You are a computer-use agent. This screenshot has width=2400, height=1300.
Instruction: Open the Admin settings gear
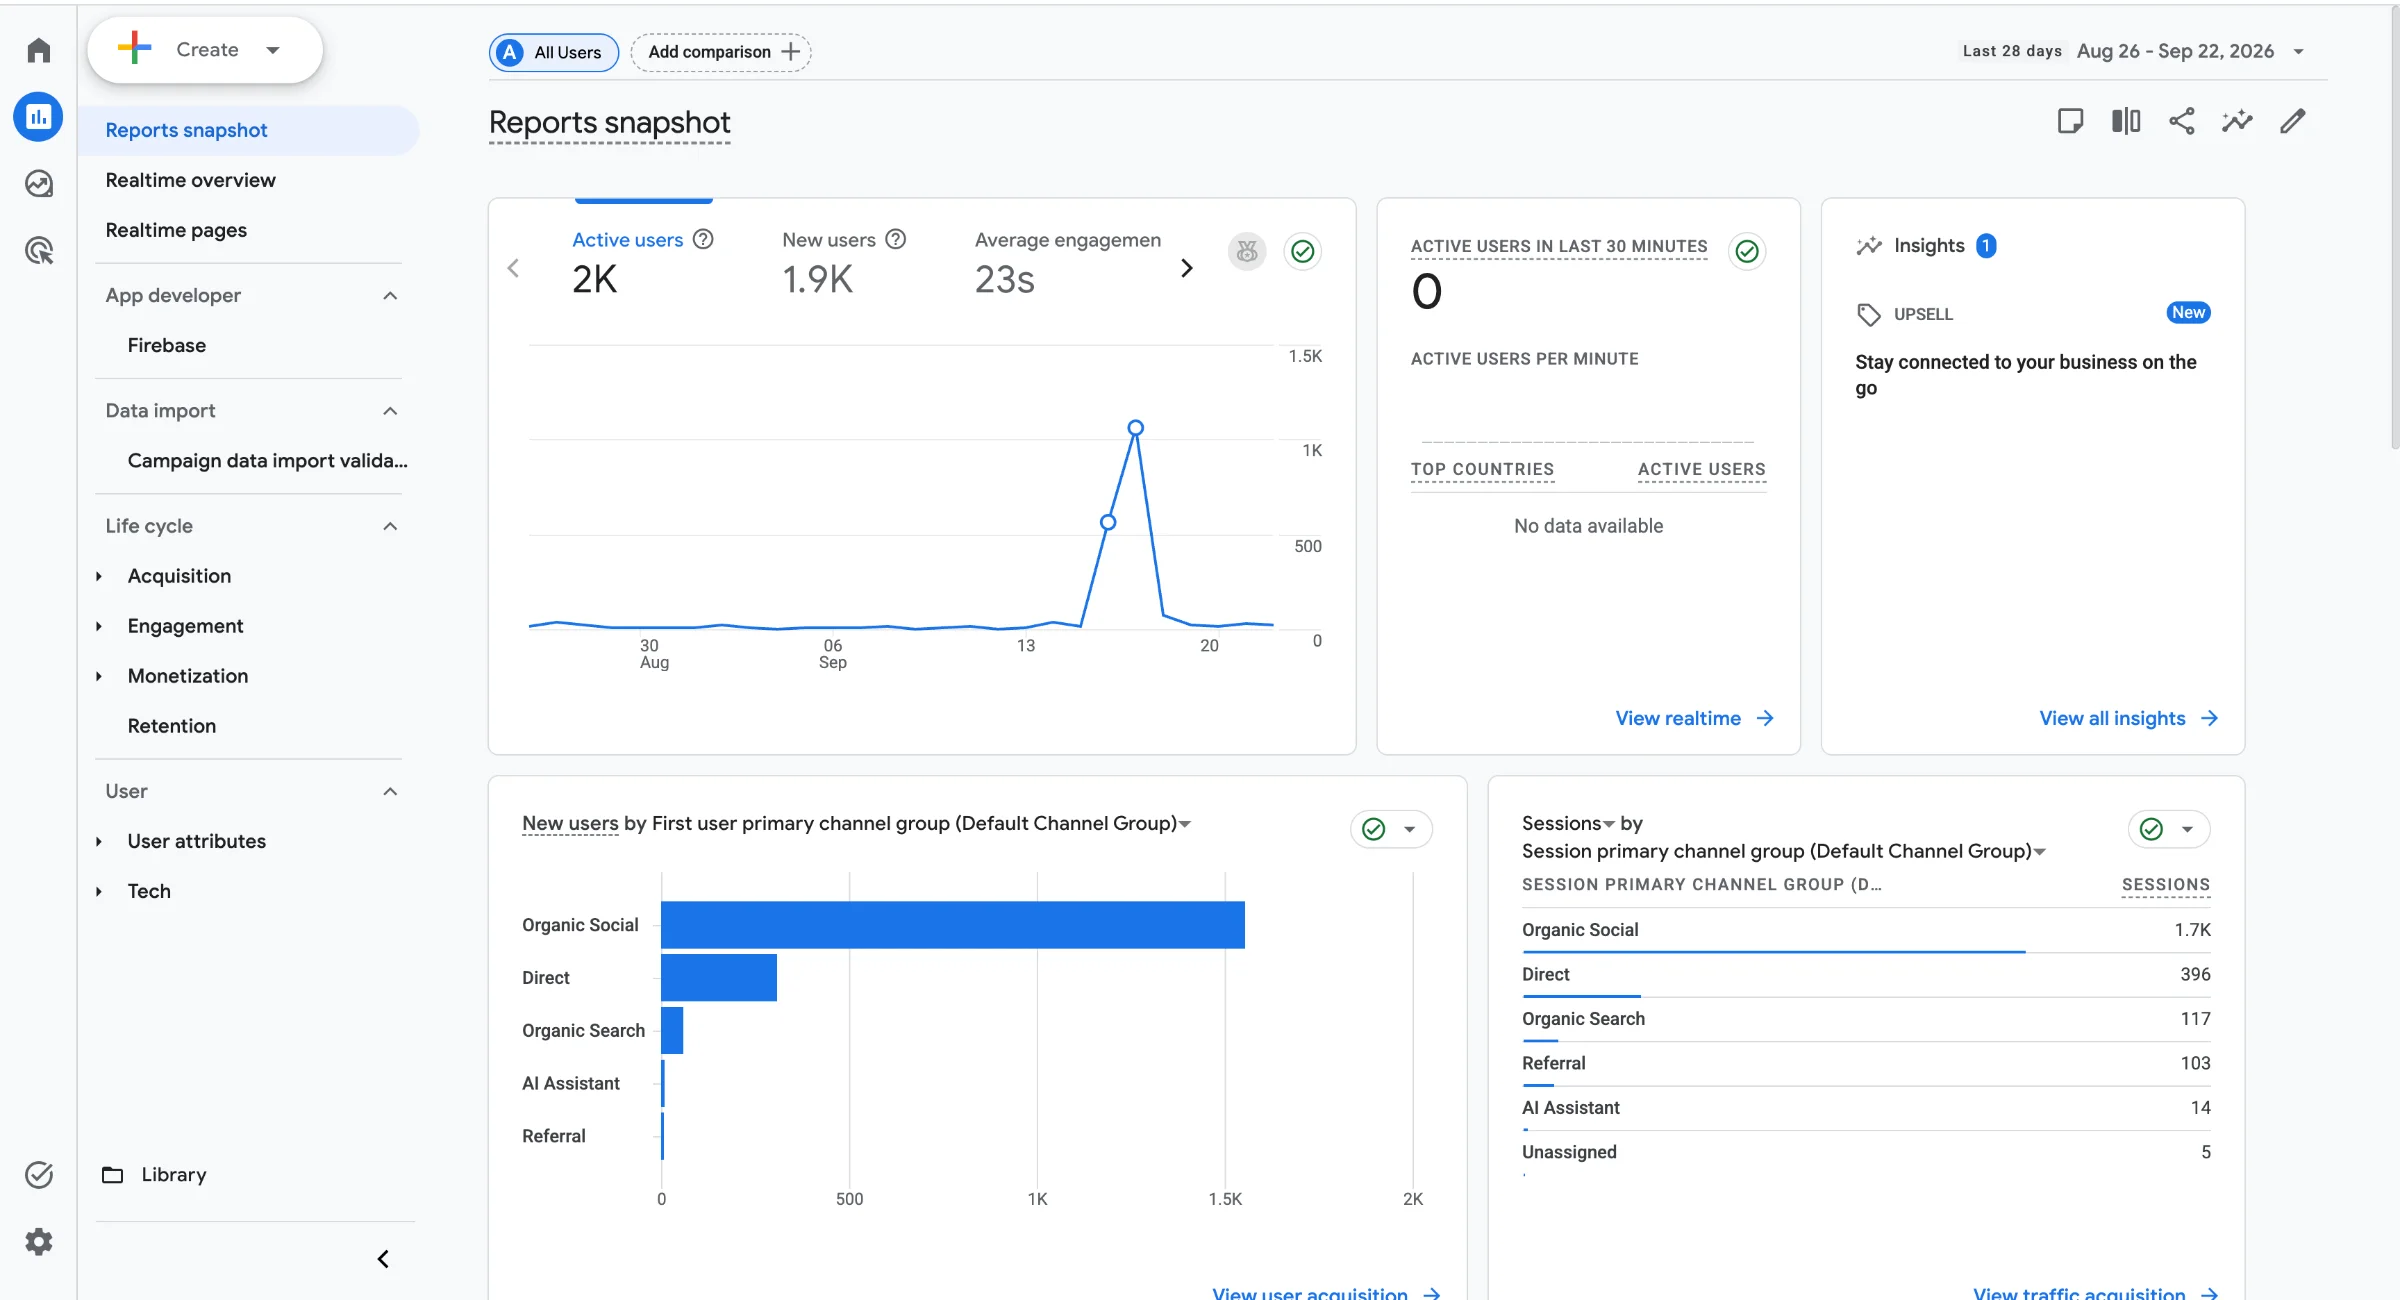point(38,1242)
